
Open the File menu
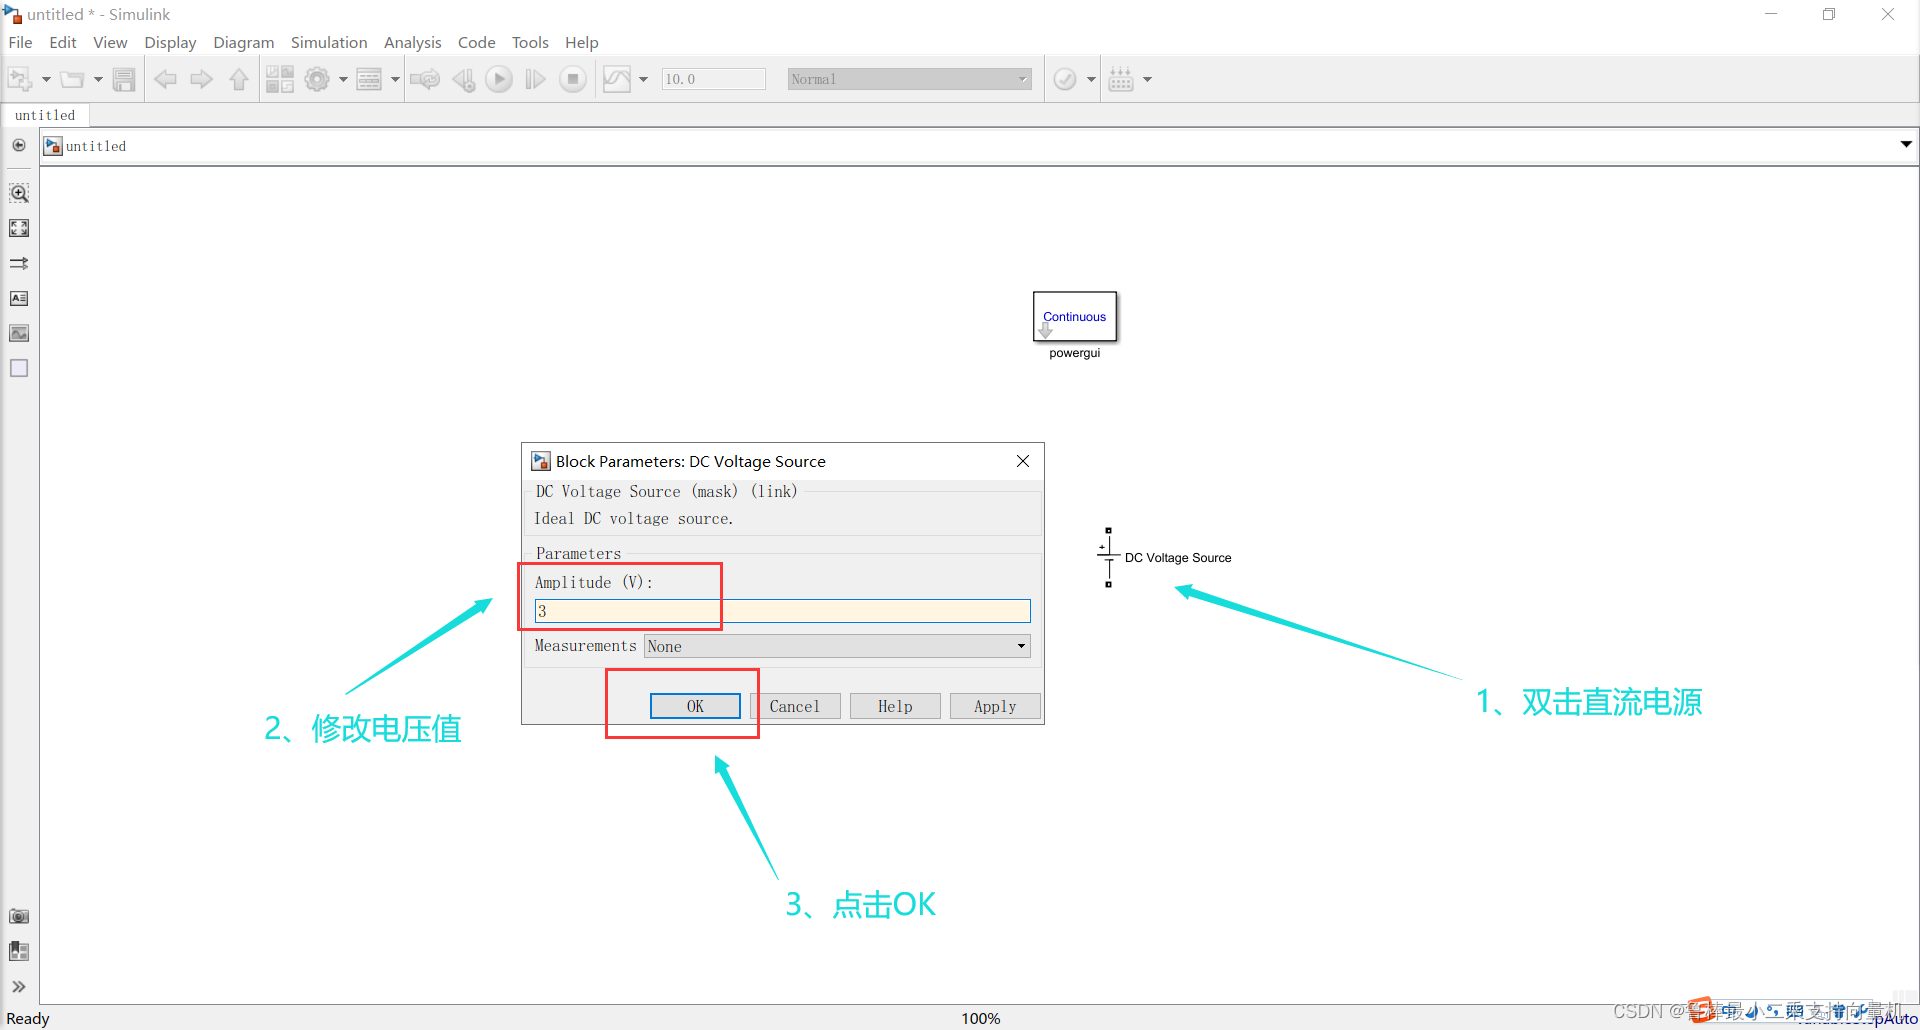[x=20, y=42]
